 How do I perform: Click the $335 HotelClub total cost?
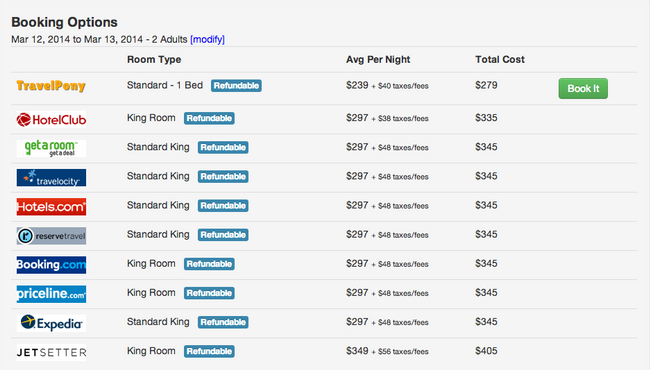[x=486, y=118]
